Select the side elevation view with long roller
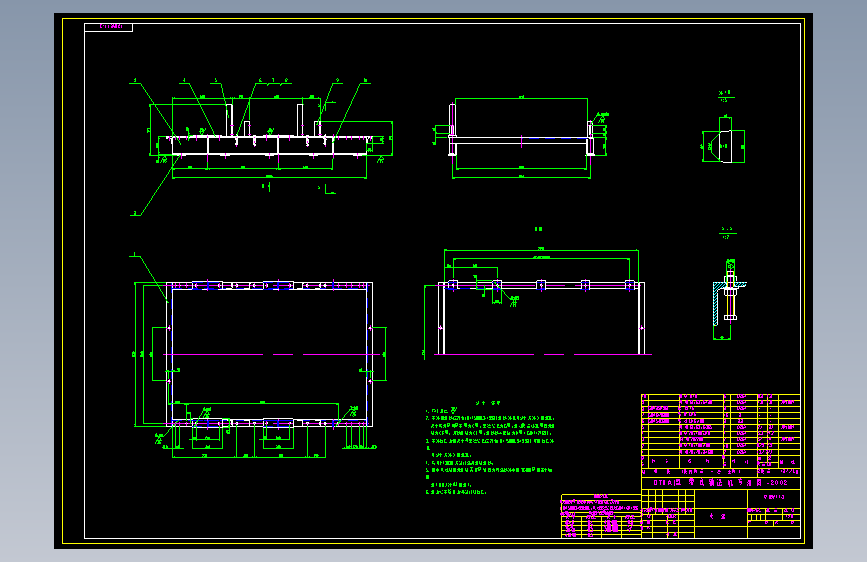Viewport: 867px width, 562px height. click(x=520, y=138)
